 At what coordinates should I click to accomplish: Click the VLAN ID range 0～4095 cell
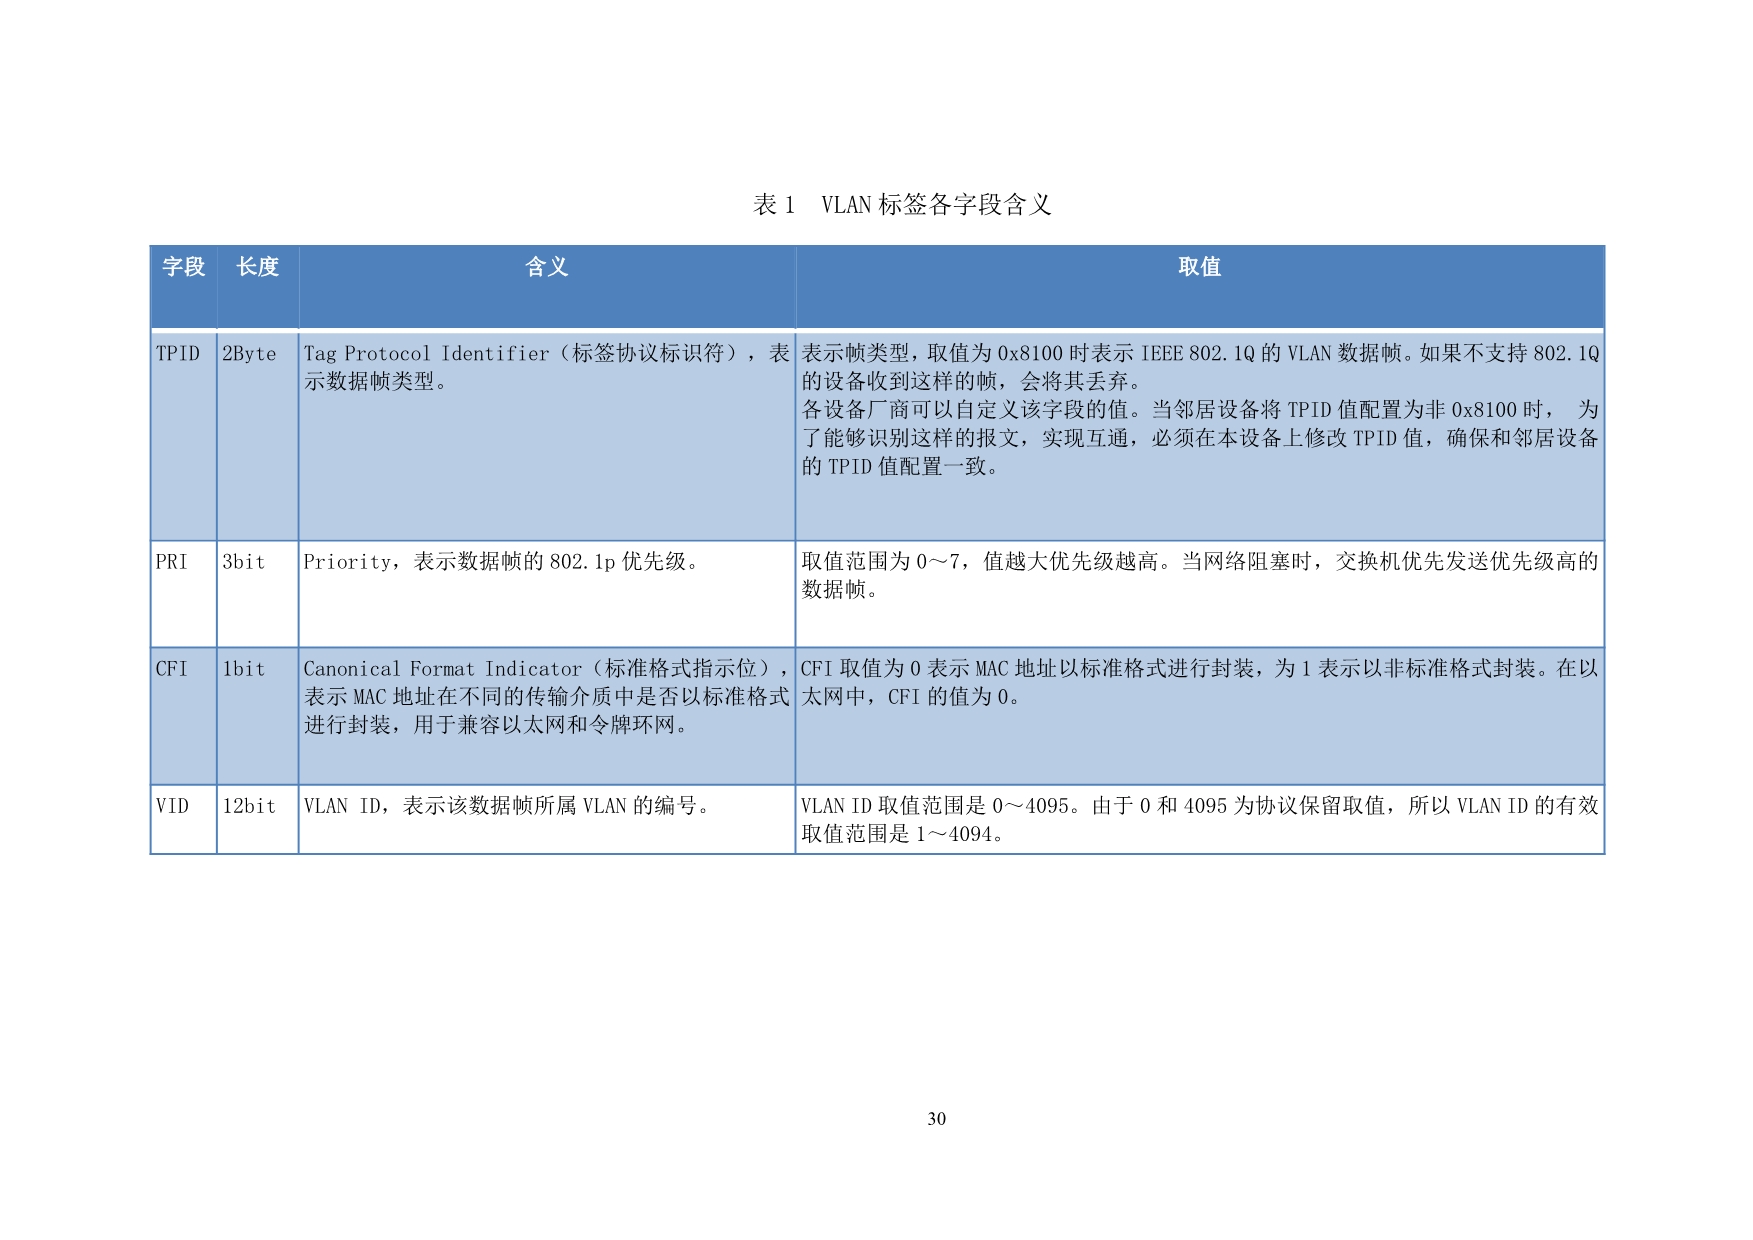(1199, 819)
